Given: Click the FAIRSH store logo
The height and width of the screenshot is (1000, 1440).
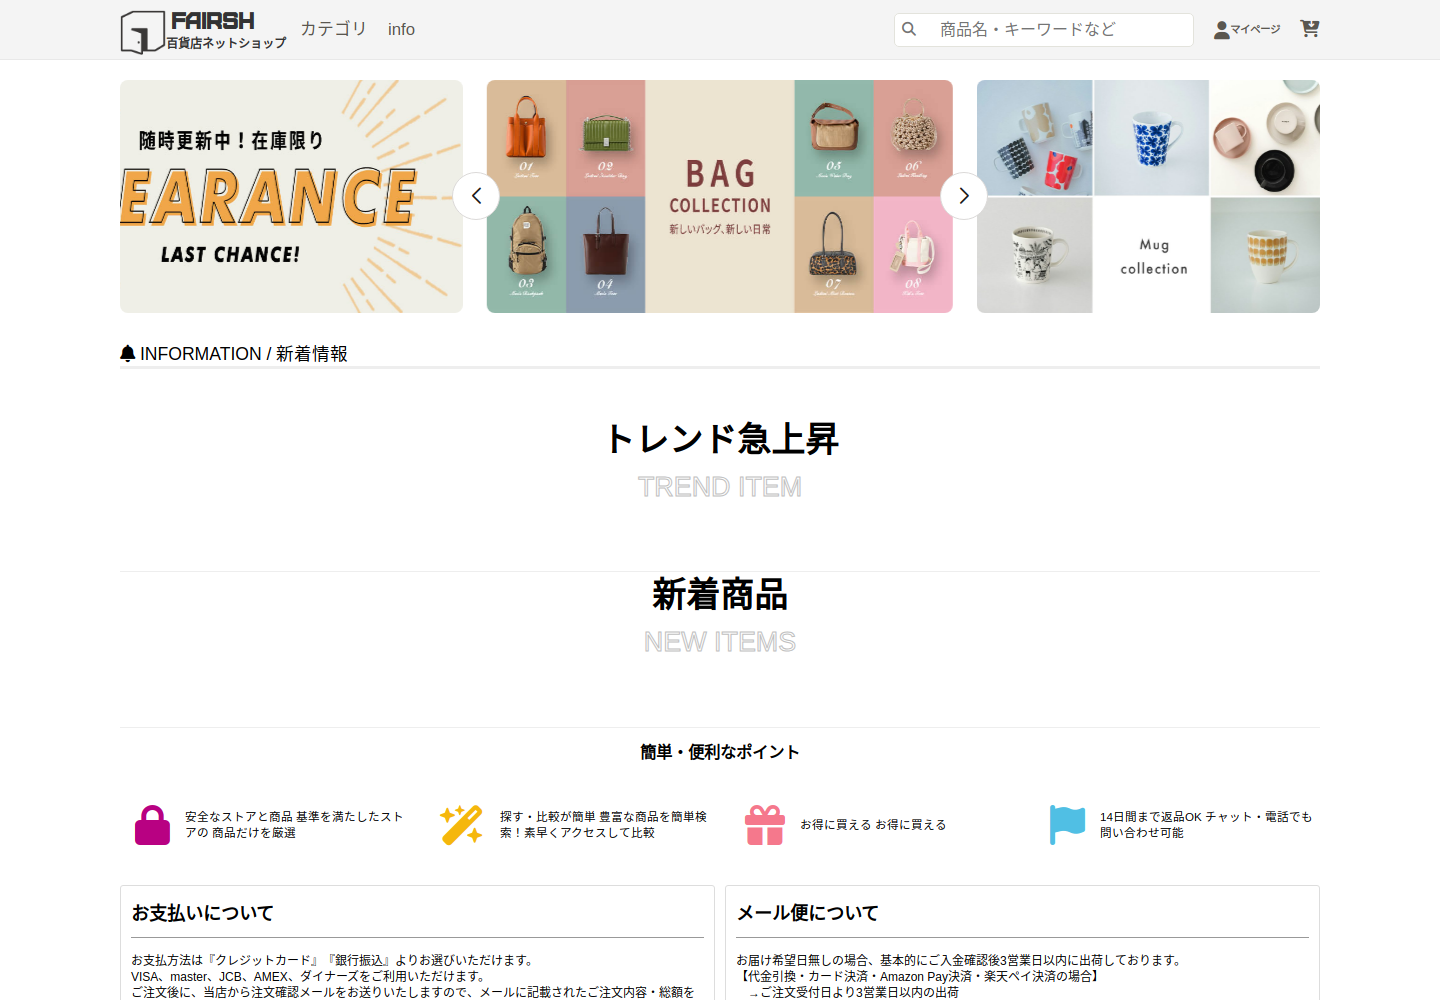Looking at the screenshot, I should (x=203, y=31).
